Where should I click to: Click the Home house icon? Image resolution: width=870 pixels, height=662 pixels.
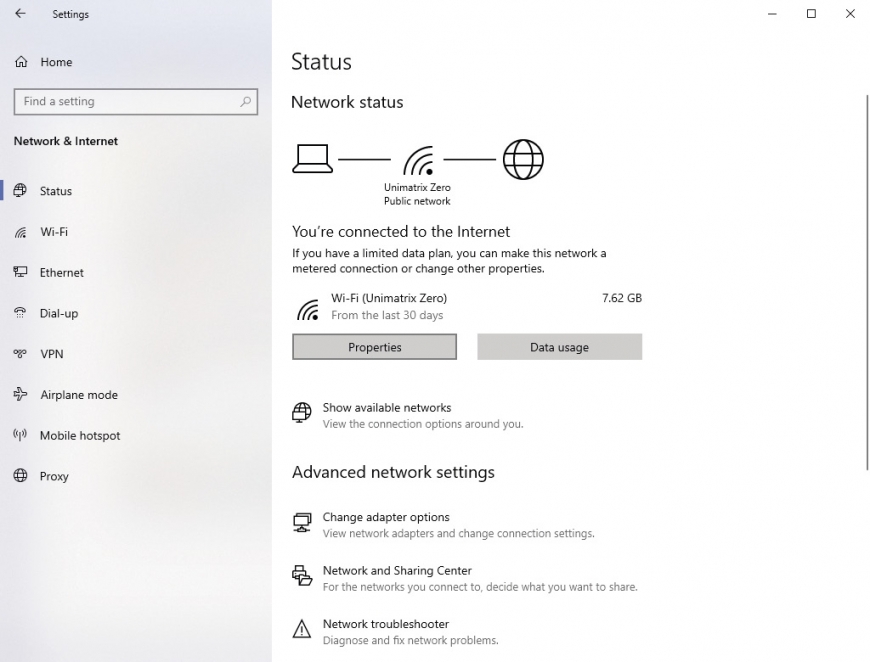(x=21, y=62)
